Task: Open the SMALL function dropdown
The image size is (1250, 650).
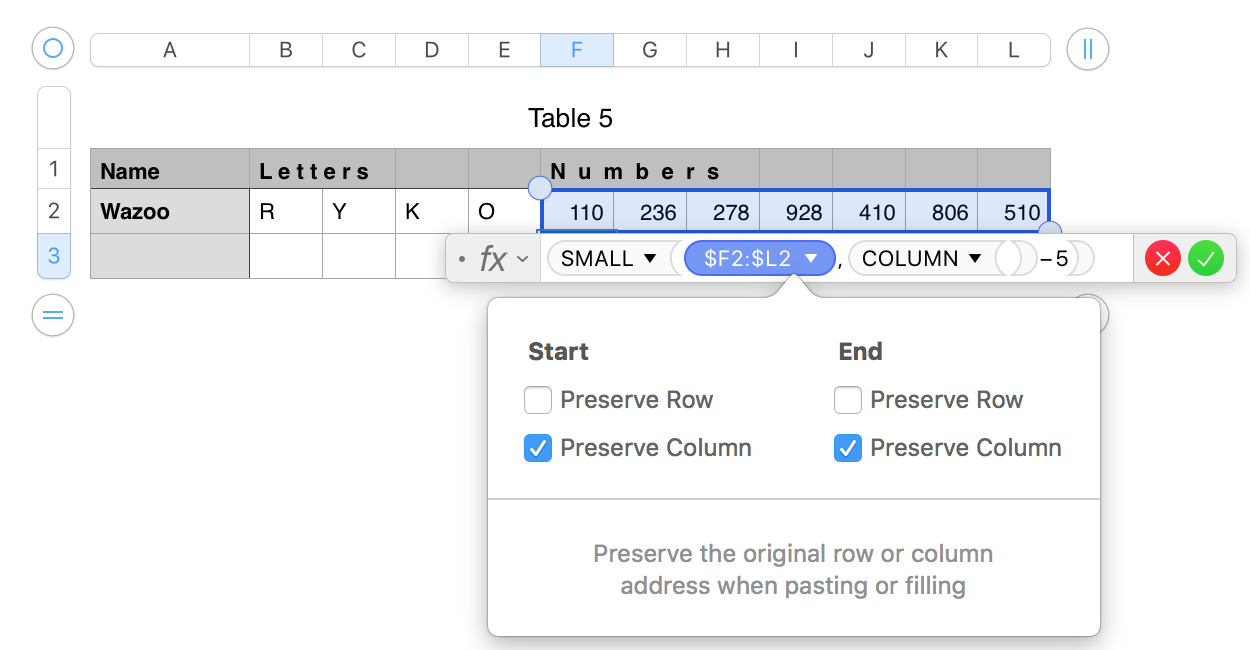Action: [650, 259]
